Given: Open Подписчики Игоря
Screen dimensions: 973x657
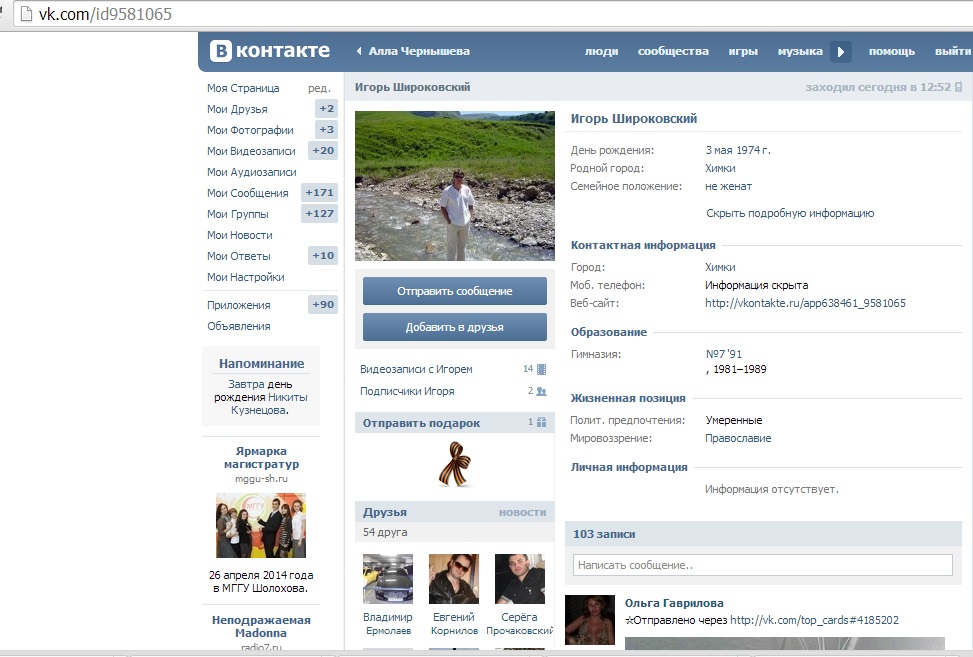Looking at the screenshot, I should coord(407,391).
